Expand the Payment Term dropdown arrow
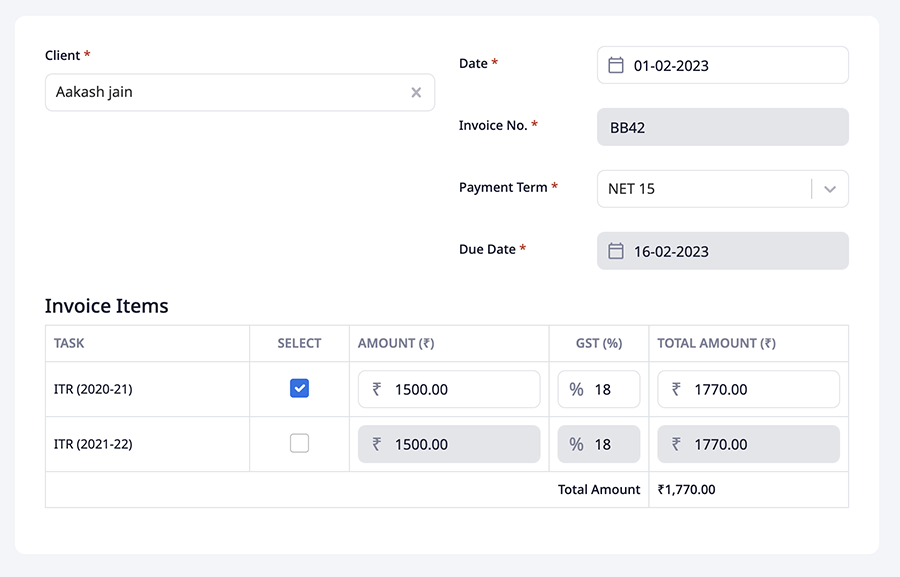 coord(830,189)
